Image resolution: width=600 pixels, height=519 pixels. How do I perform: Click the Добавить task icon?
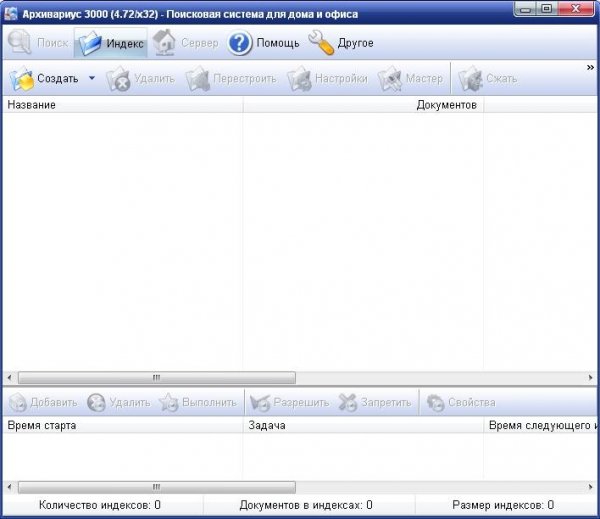18,403
